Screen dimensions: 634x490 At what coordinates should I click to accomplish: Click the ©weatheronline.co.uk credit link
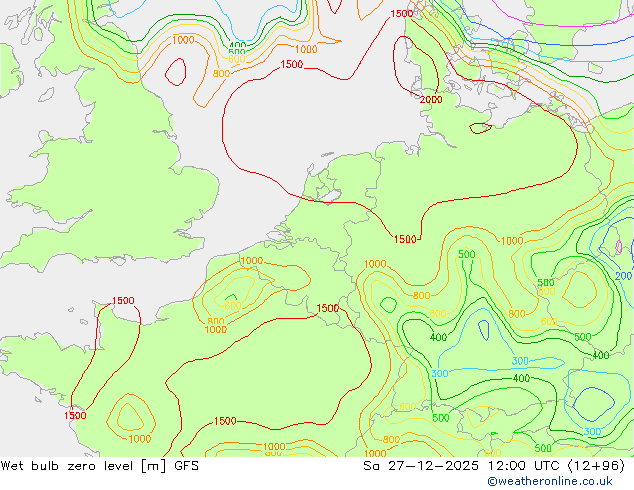[549, 481]
